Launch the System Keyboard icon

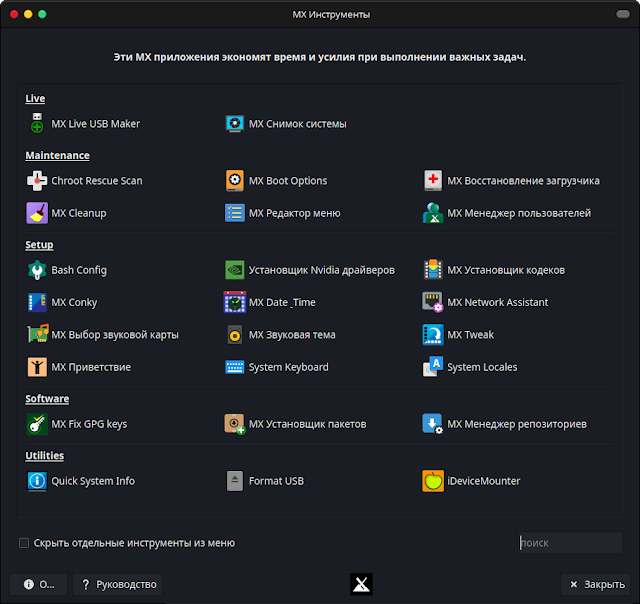pos(235,367)
